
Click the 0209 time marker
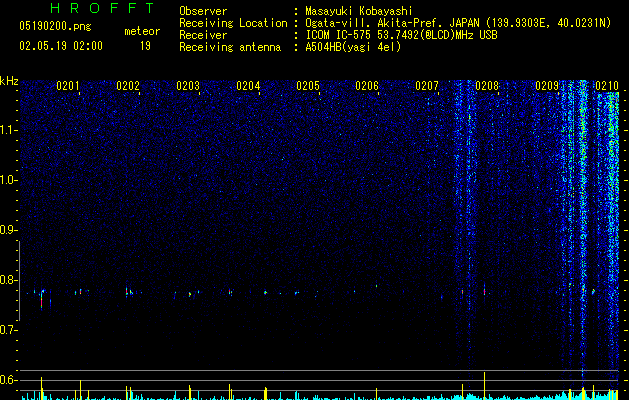pos(547,86)
